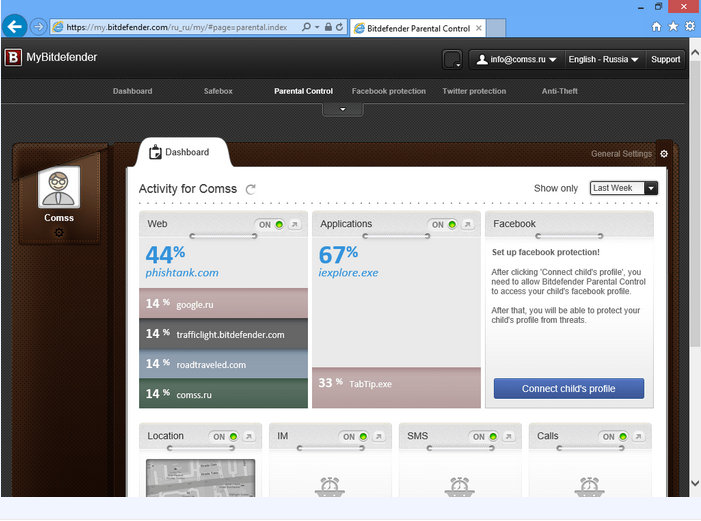
Task: Click the browser back arrow button
Action: click(x=14, y=27)
